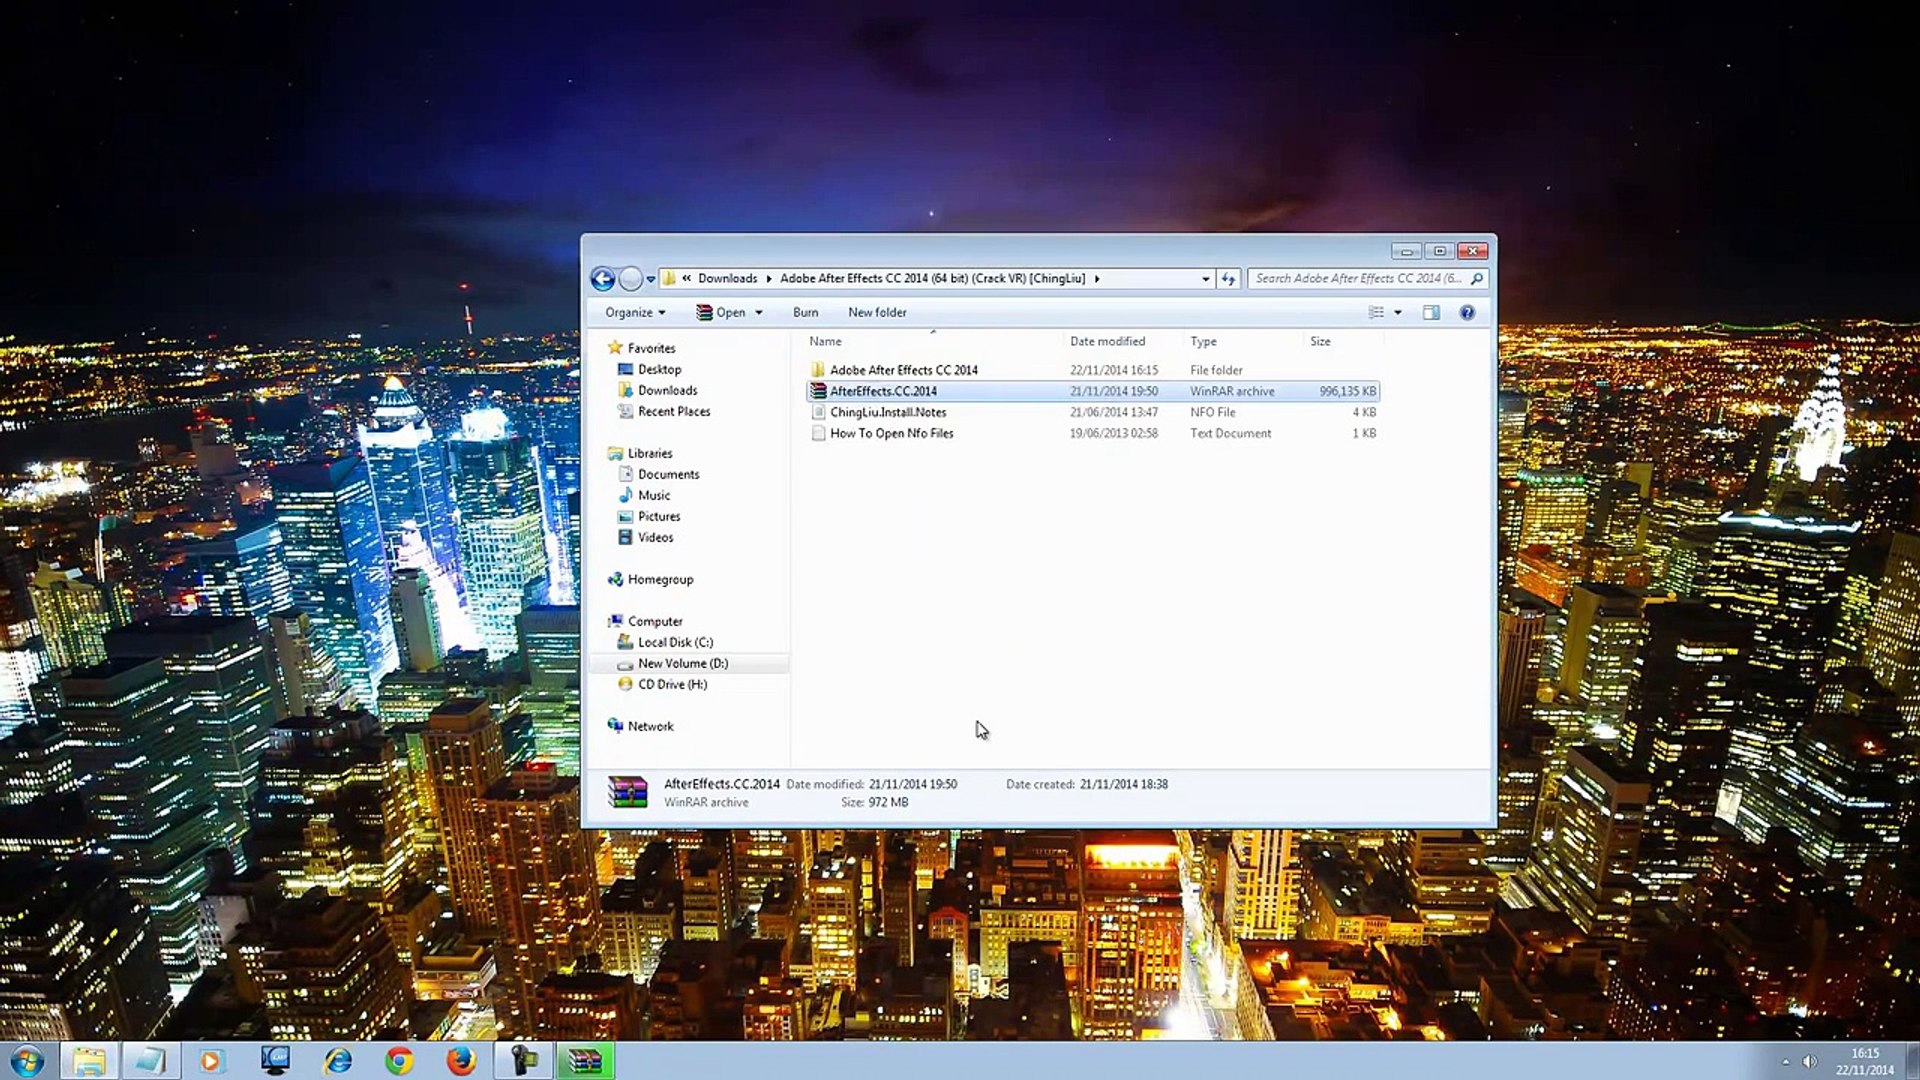Toggle the preview pane icon
Viewport: 1920px width, 1080px height.
1431,313
